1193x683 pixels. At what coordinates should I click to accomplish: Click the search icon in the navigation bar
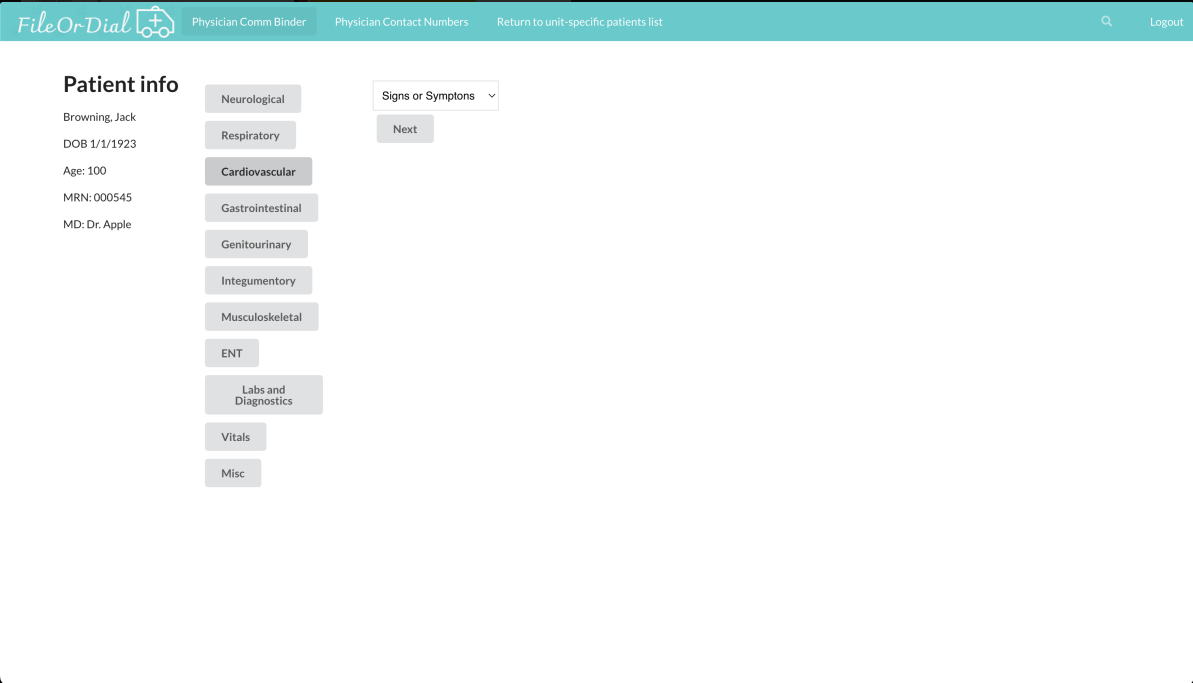click(x=1105, y=20)
